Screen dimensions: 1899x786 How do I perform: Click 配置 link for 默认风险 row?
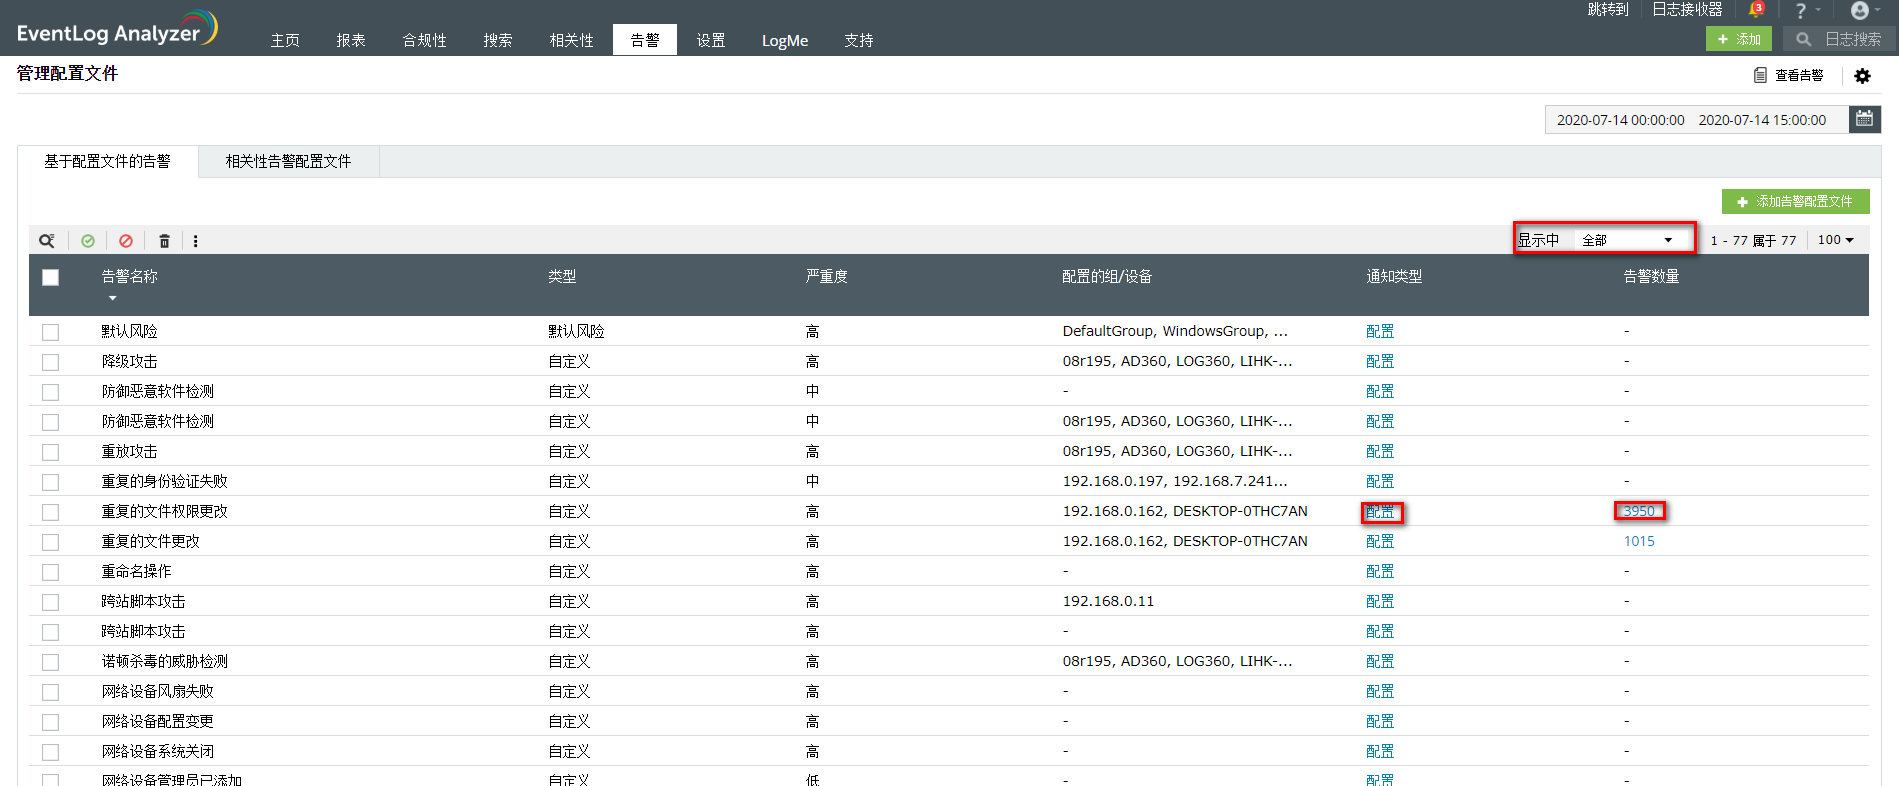coord(1381,331)
